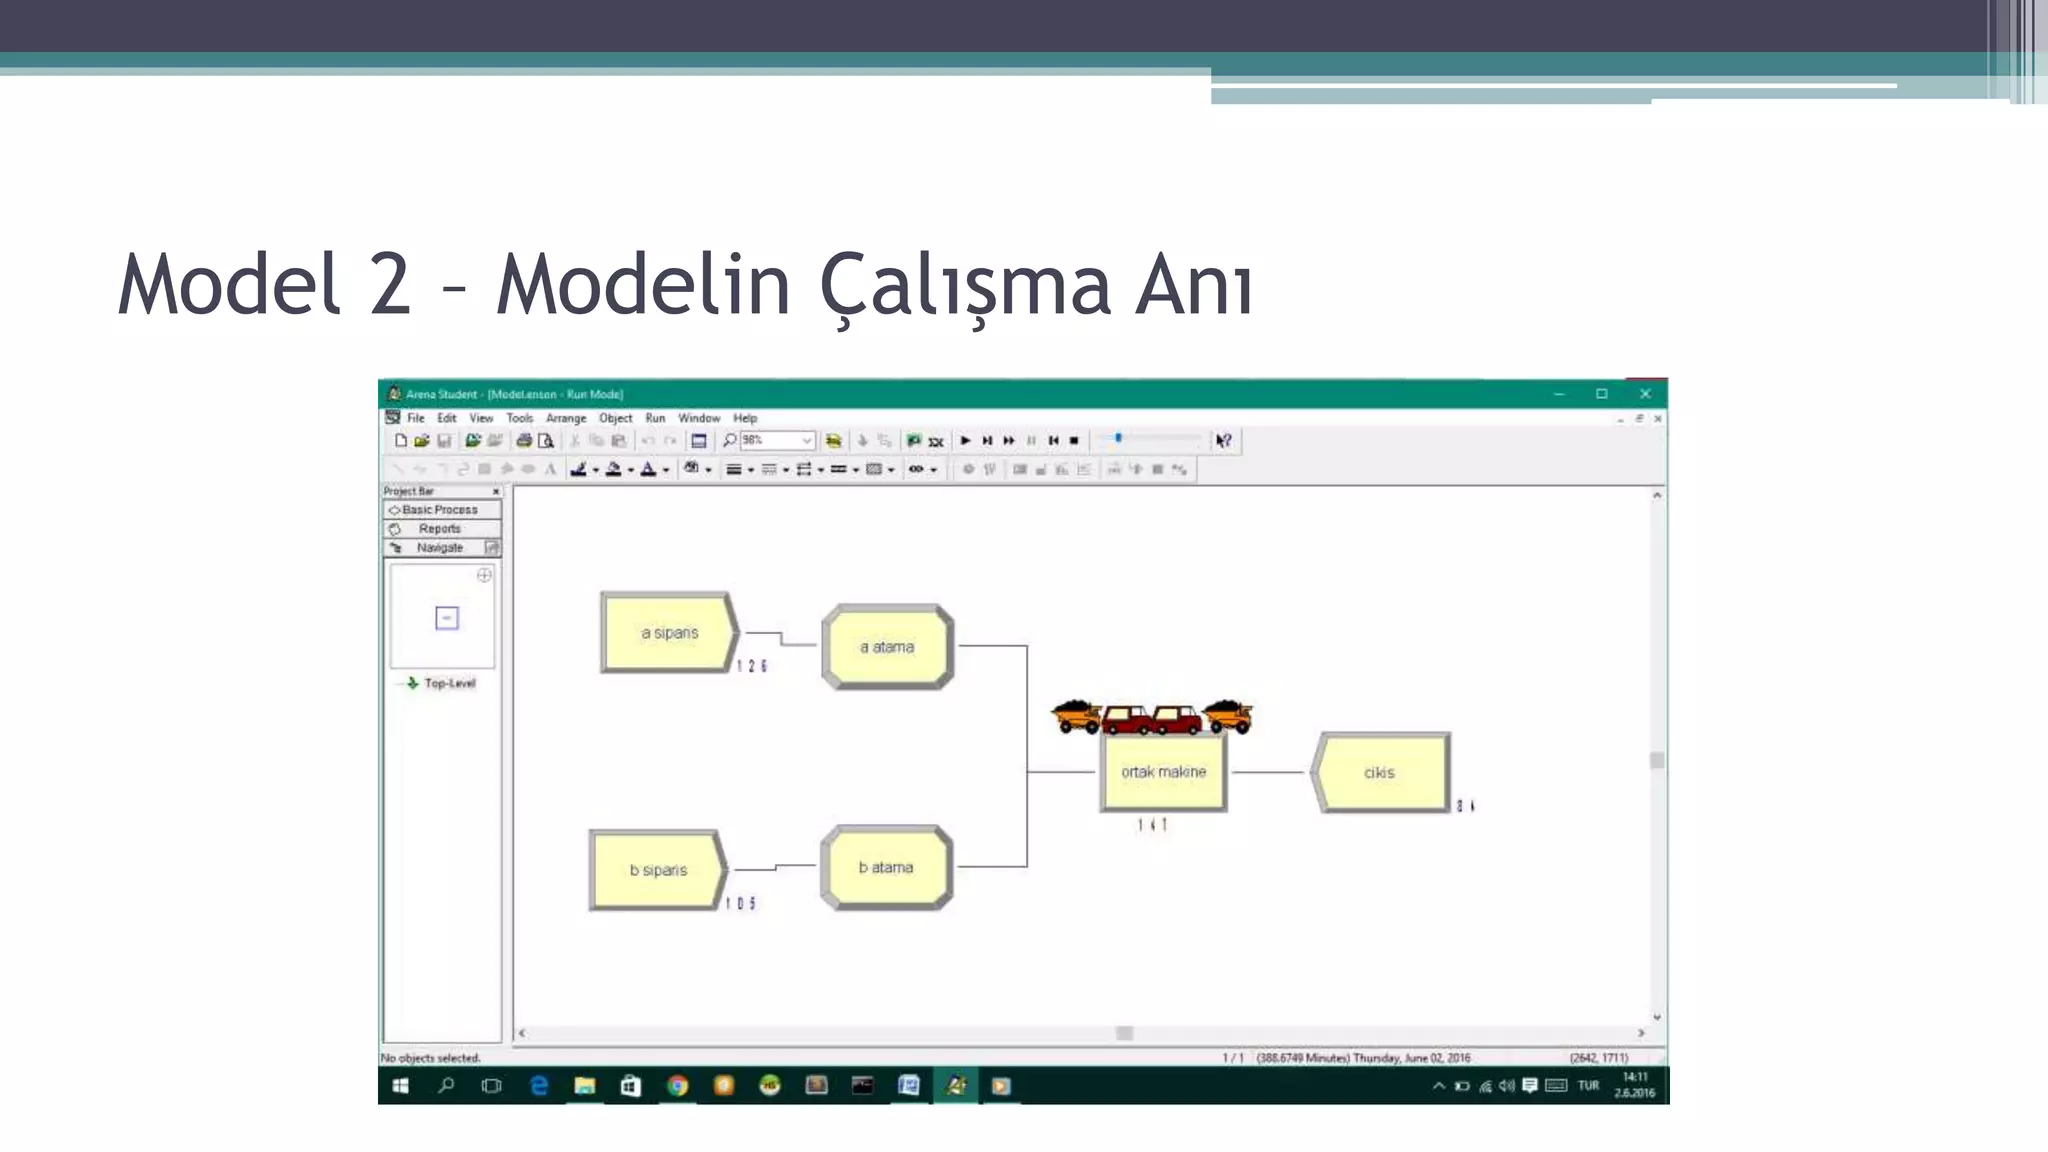Expand the text color dropdown arrow
This screenshot has width=2048, height=1152.
tap(666, 469)
